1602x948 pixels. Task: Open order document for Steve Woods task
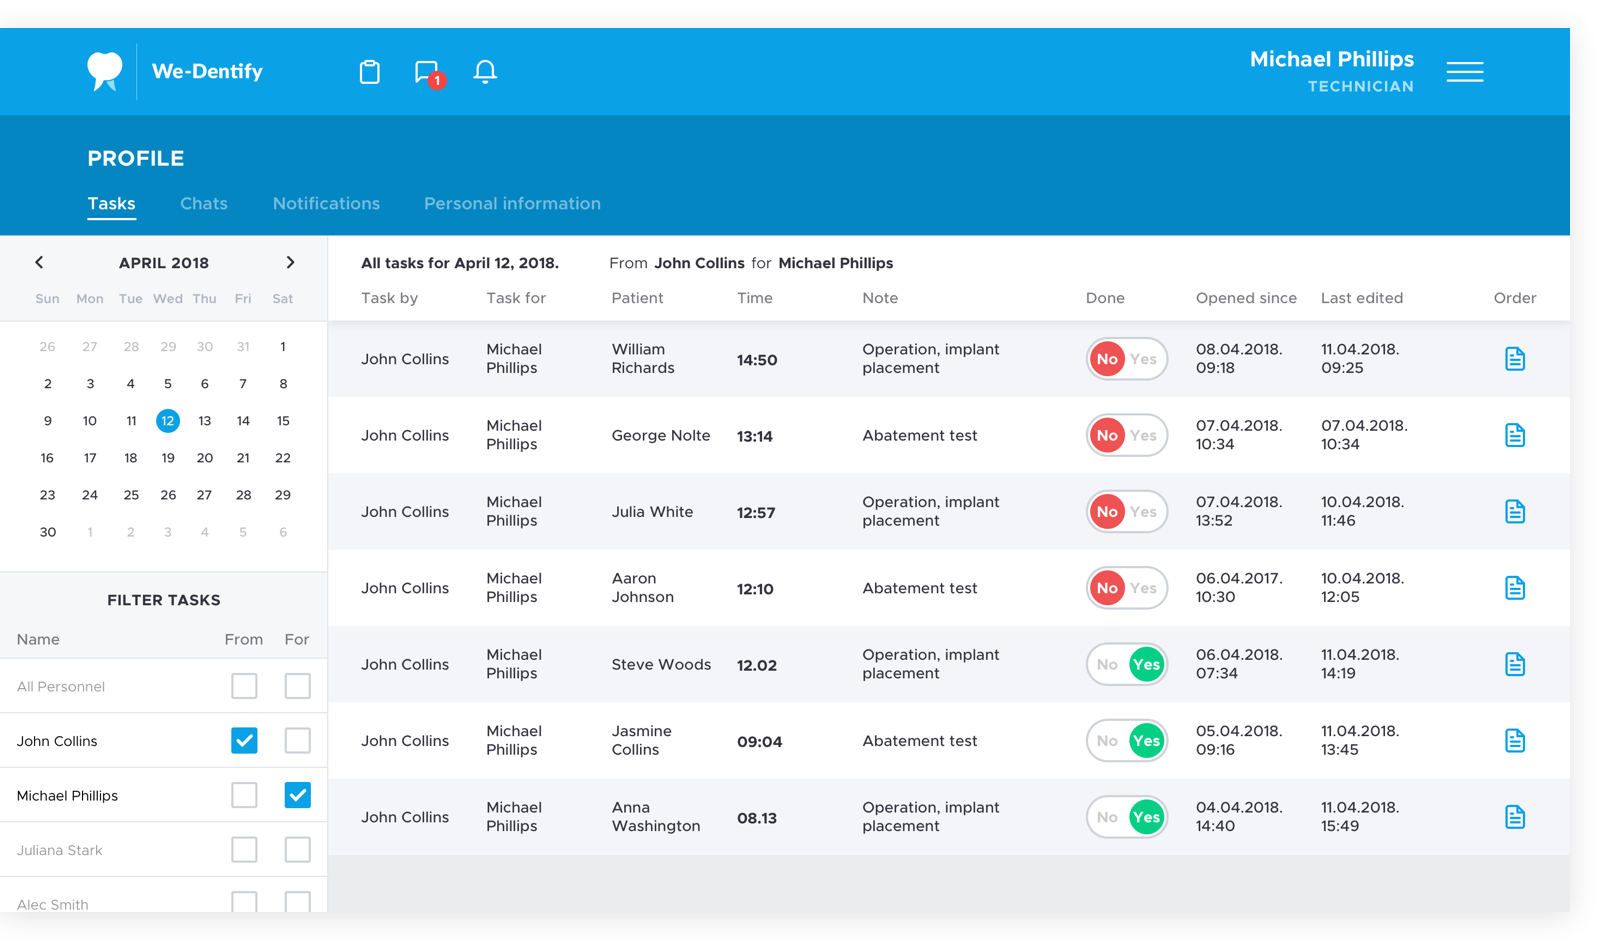tap(1515, 664)
